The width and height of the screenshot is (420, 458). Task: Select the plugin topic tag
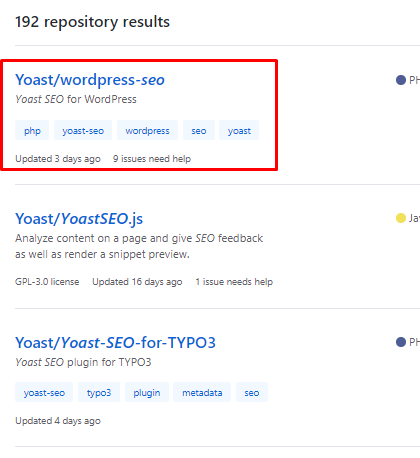147,392
